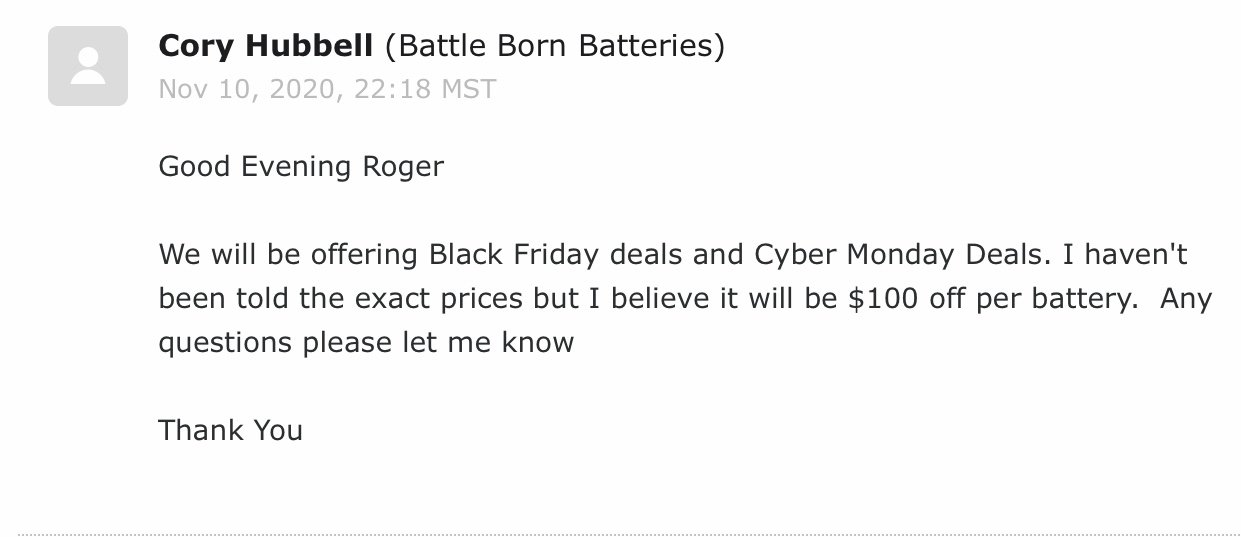
Task: Click "I haven't" ending the first line
Action: (x=1125, y=254)
